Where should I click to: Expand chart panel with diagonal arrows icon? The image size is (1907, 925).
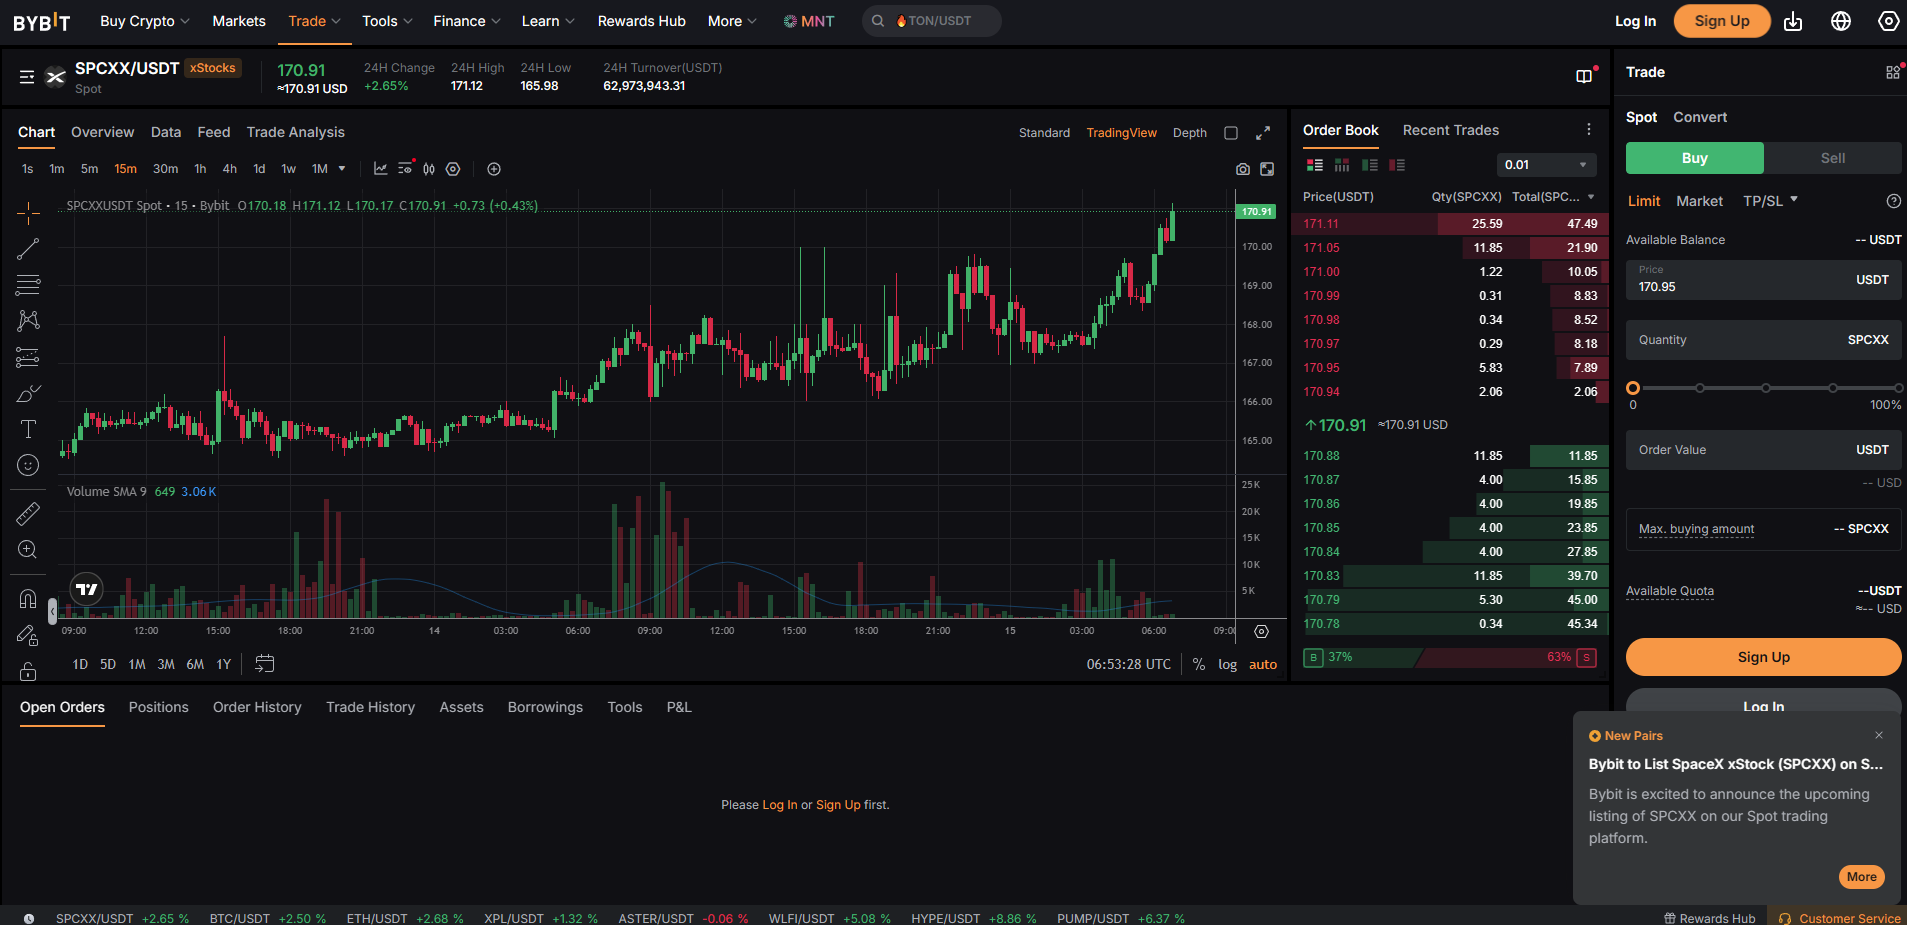point(1263,133)
